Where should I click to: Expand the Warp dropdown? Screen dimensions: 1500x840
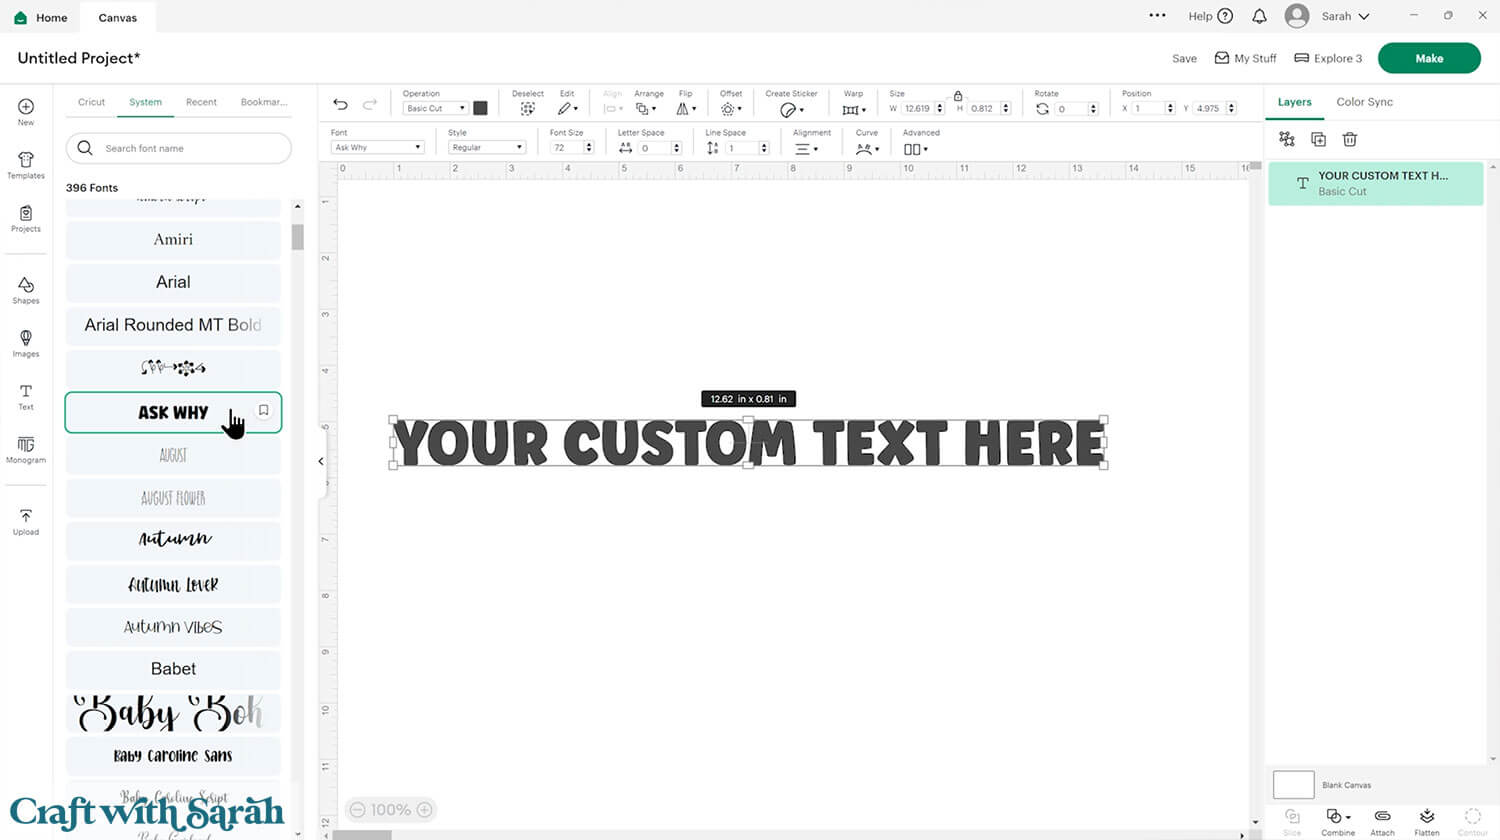pos(853,109)
